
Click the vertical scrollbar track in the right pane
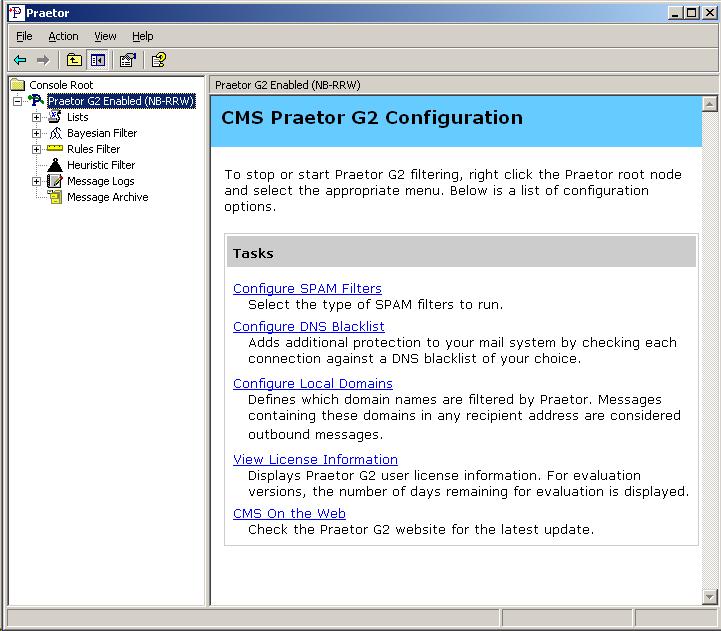pos(710,350)
